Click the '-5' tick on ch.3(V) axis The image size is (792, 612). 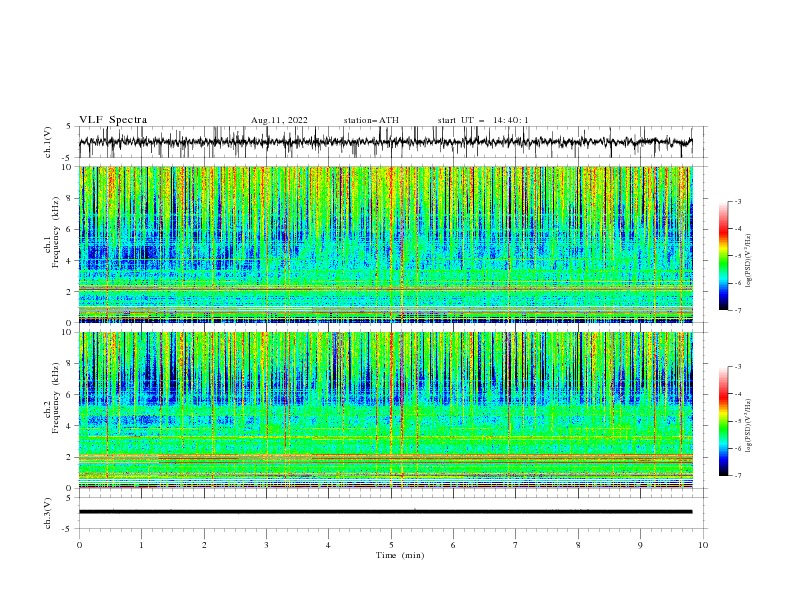coord(68,529)
